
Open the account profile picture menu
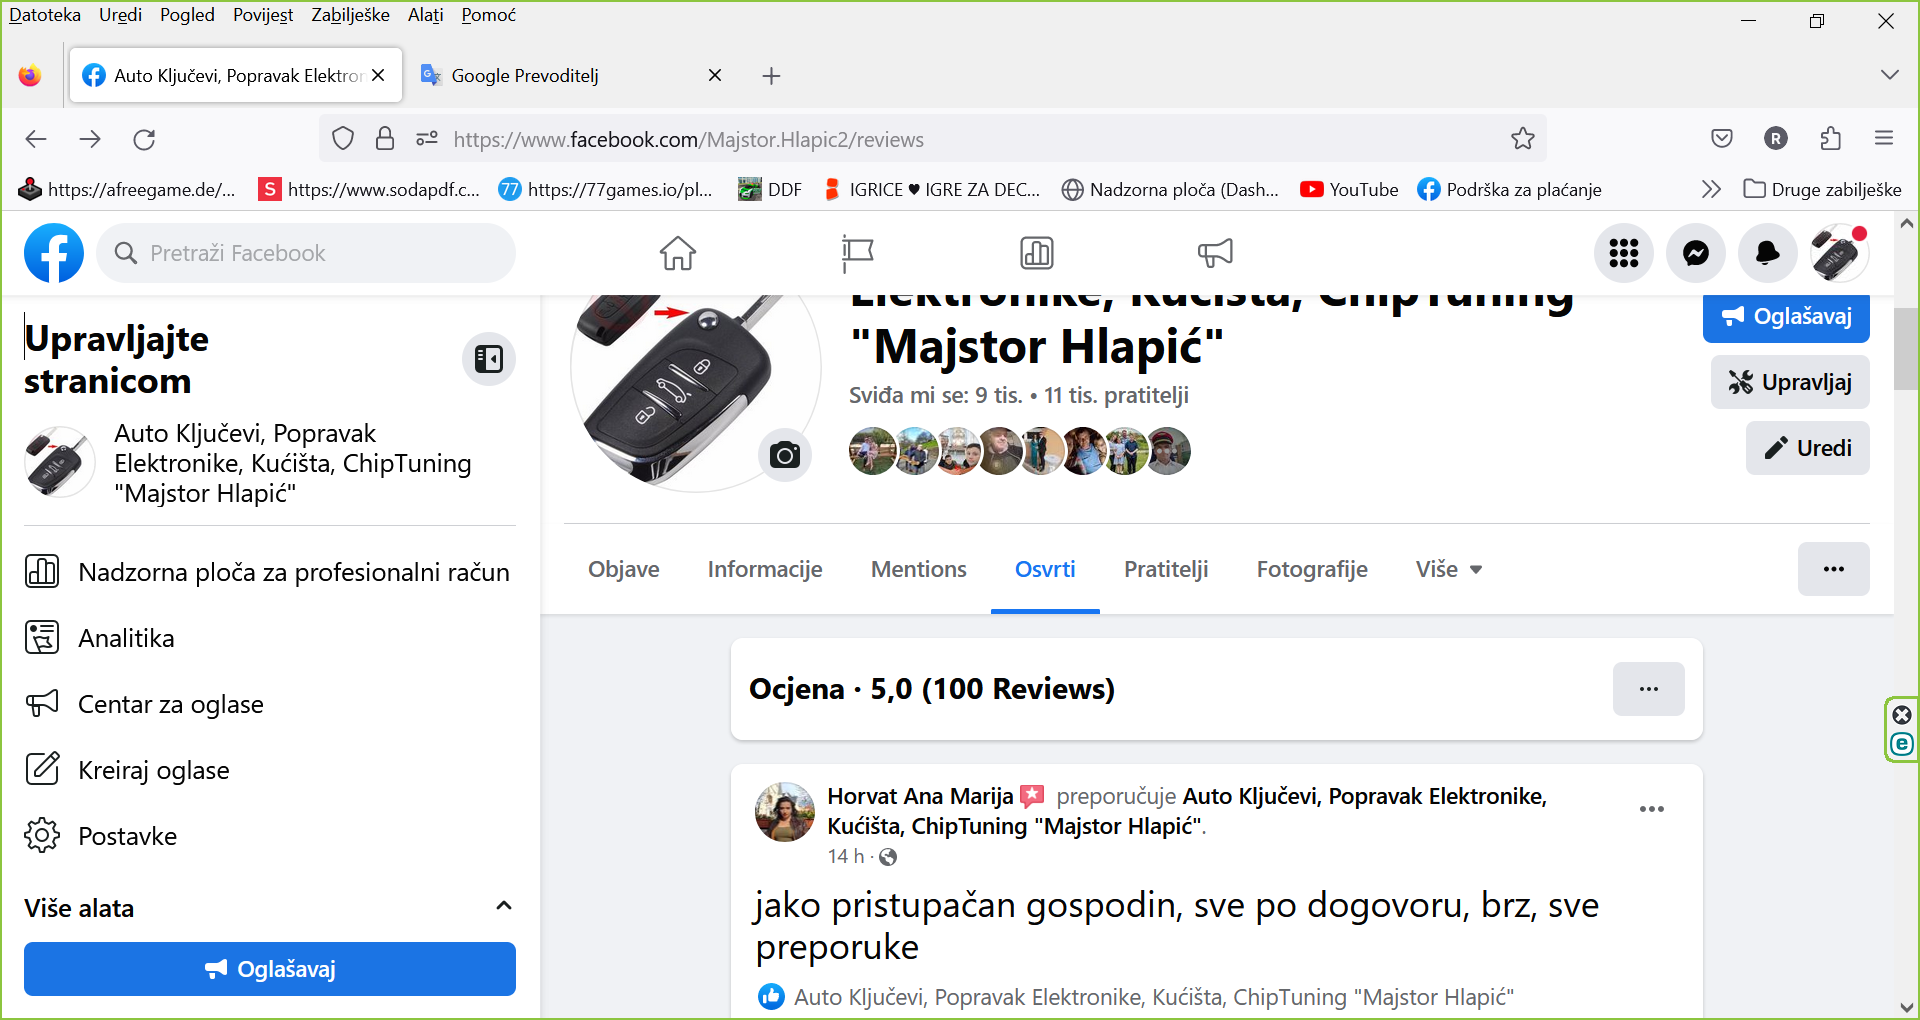point(1840,253)
